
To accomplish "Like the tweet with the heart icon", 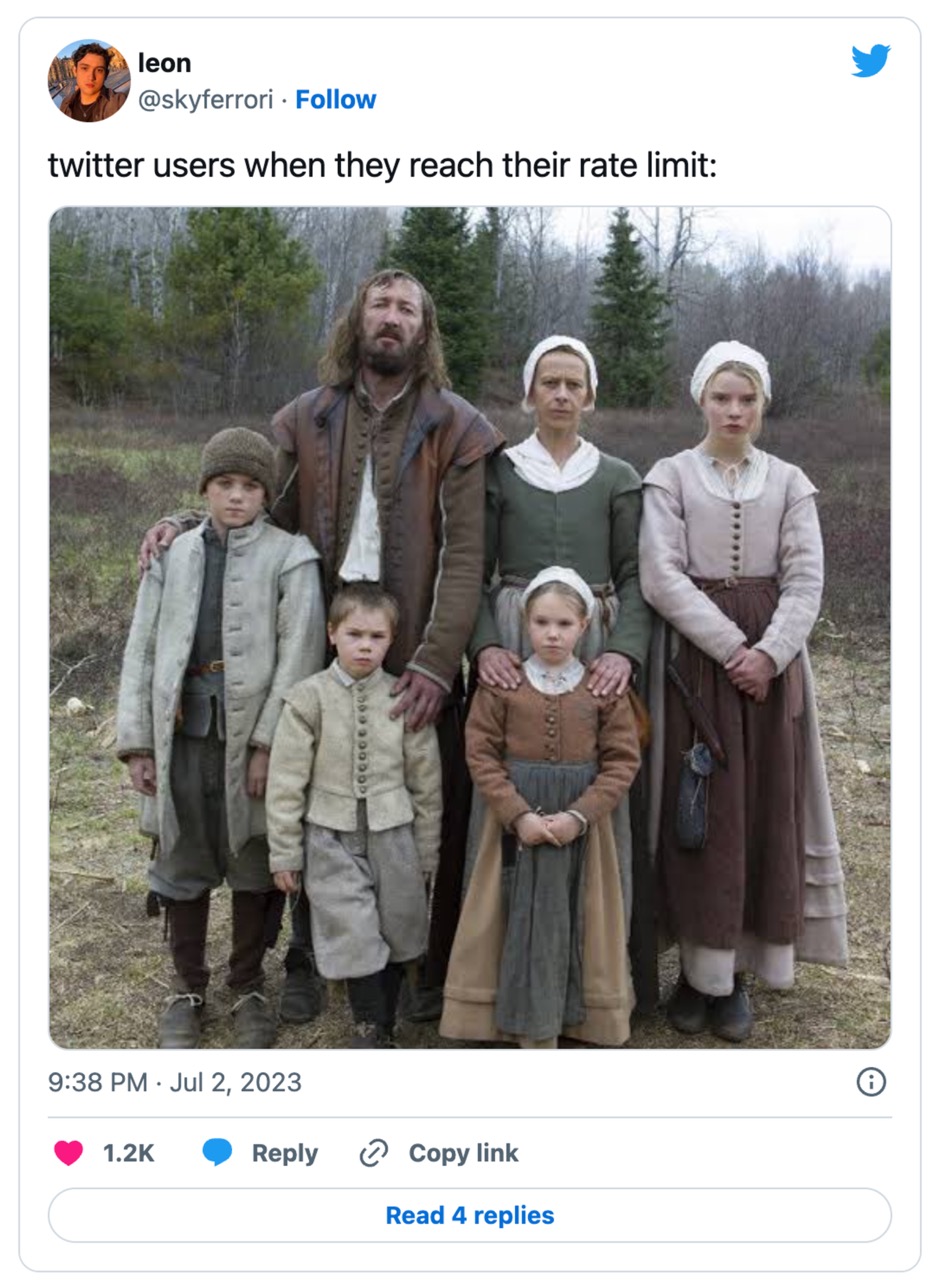I will 68,1153.
